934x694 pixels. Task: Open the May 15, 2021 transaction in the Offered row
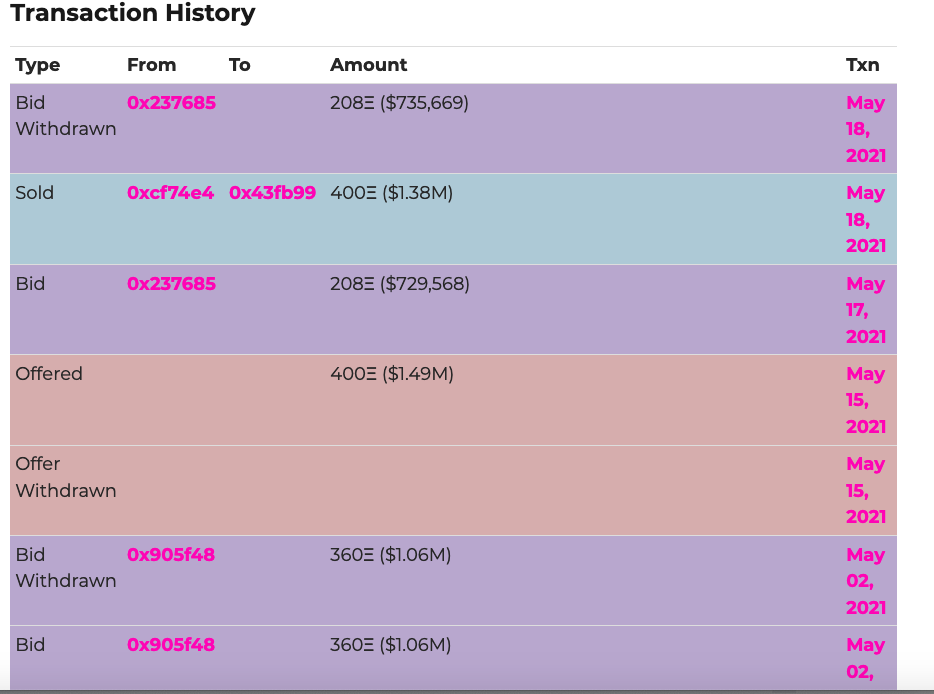click(865, 400)
